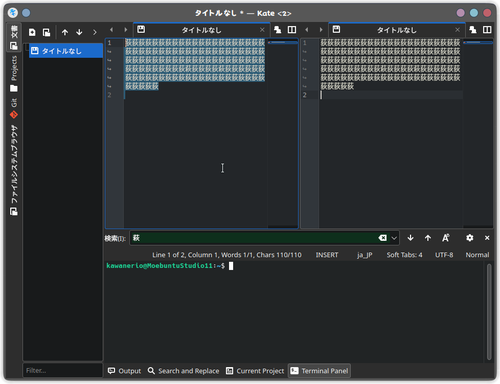This screenshot has height=384, width=500.
Task: Open search history dropdown arrow
Action: click(x=394, y=238)
